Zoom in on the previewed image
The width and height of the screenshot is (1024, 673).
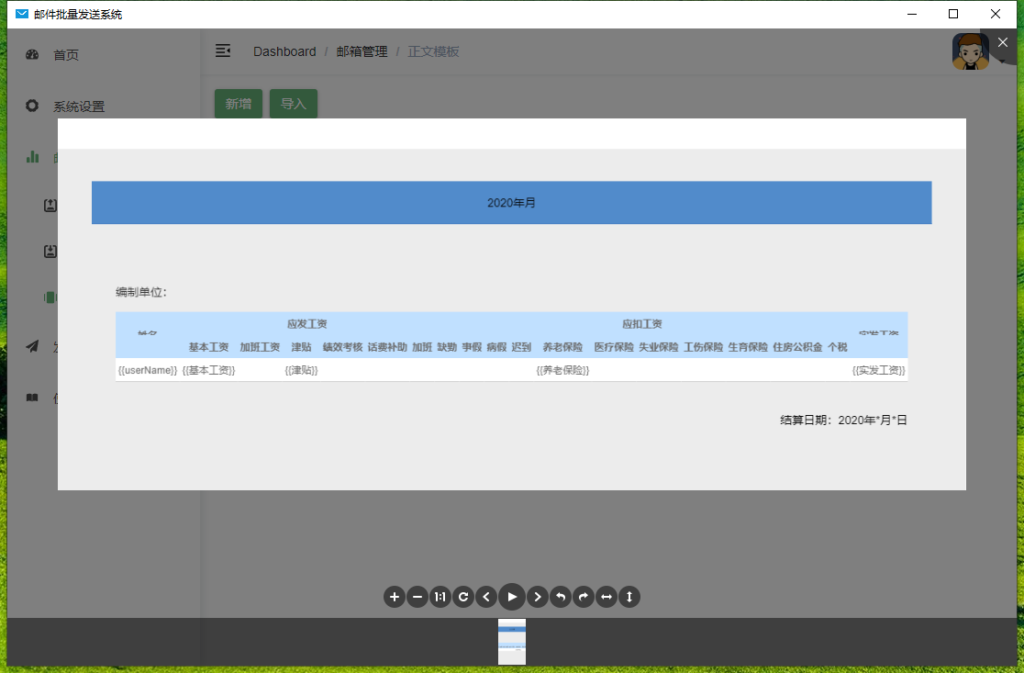[395, 597]
